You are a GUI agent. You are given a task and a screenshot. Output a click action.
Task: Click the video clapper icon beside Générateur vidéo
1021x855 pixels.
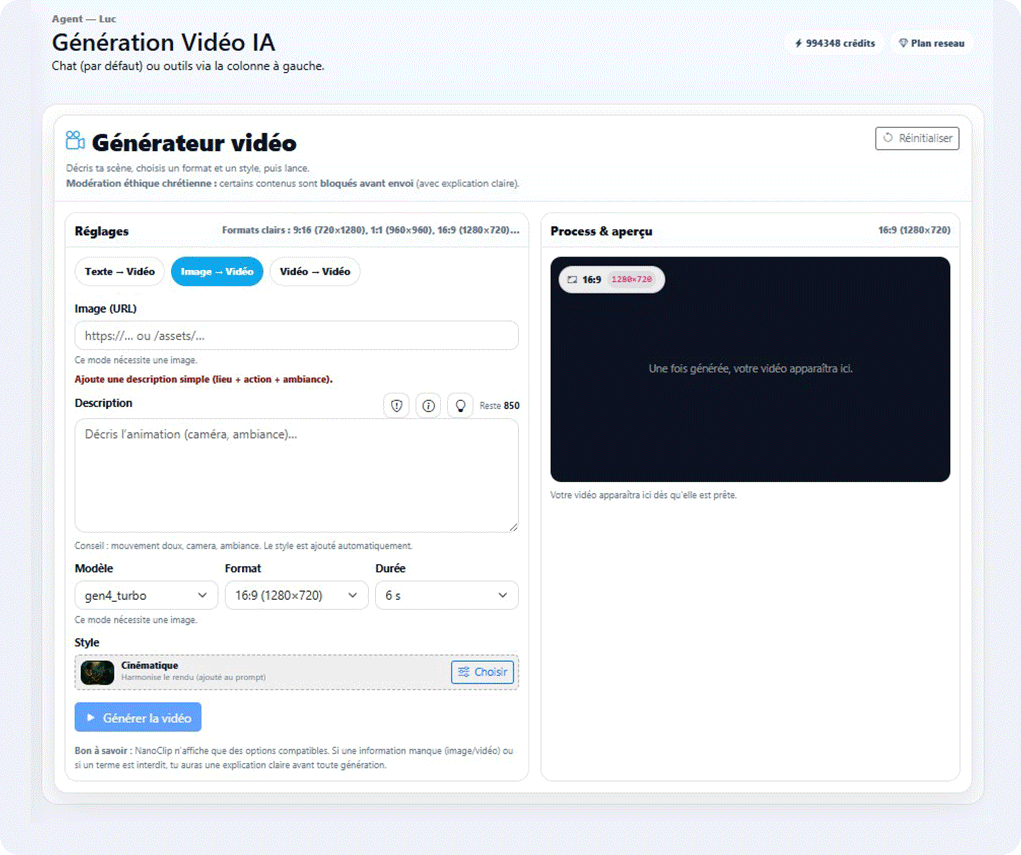pyautogui.click(x=73, y=141)
